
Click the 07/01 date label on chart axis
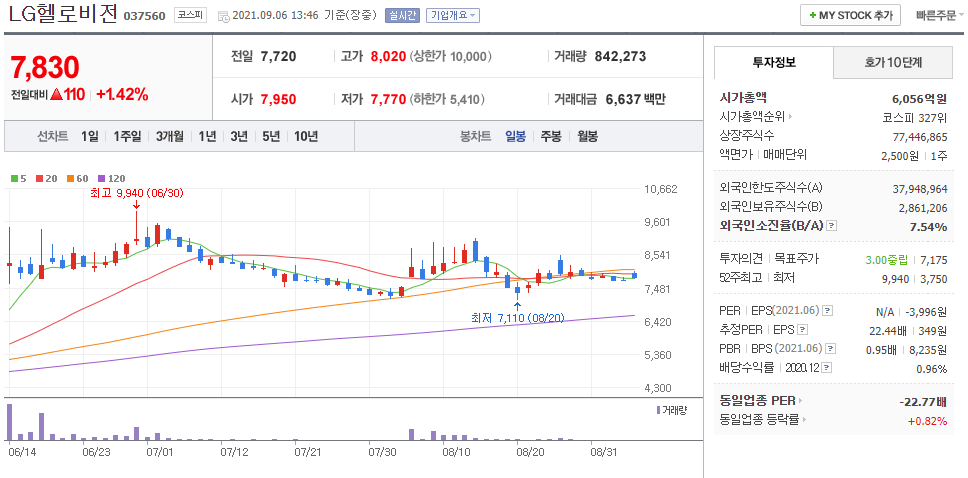[159, 452]
